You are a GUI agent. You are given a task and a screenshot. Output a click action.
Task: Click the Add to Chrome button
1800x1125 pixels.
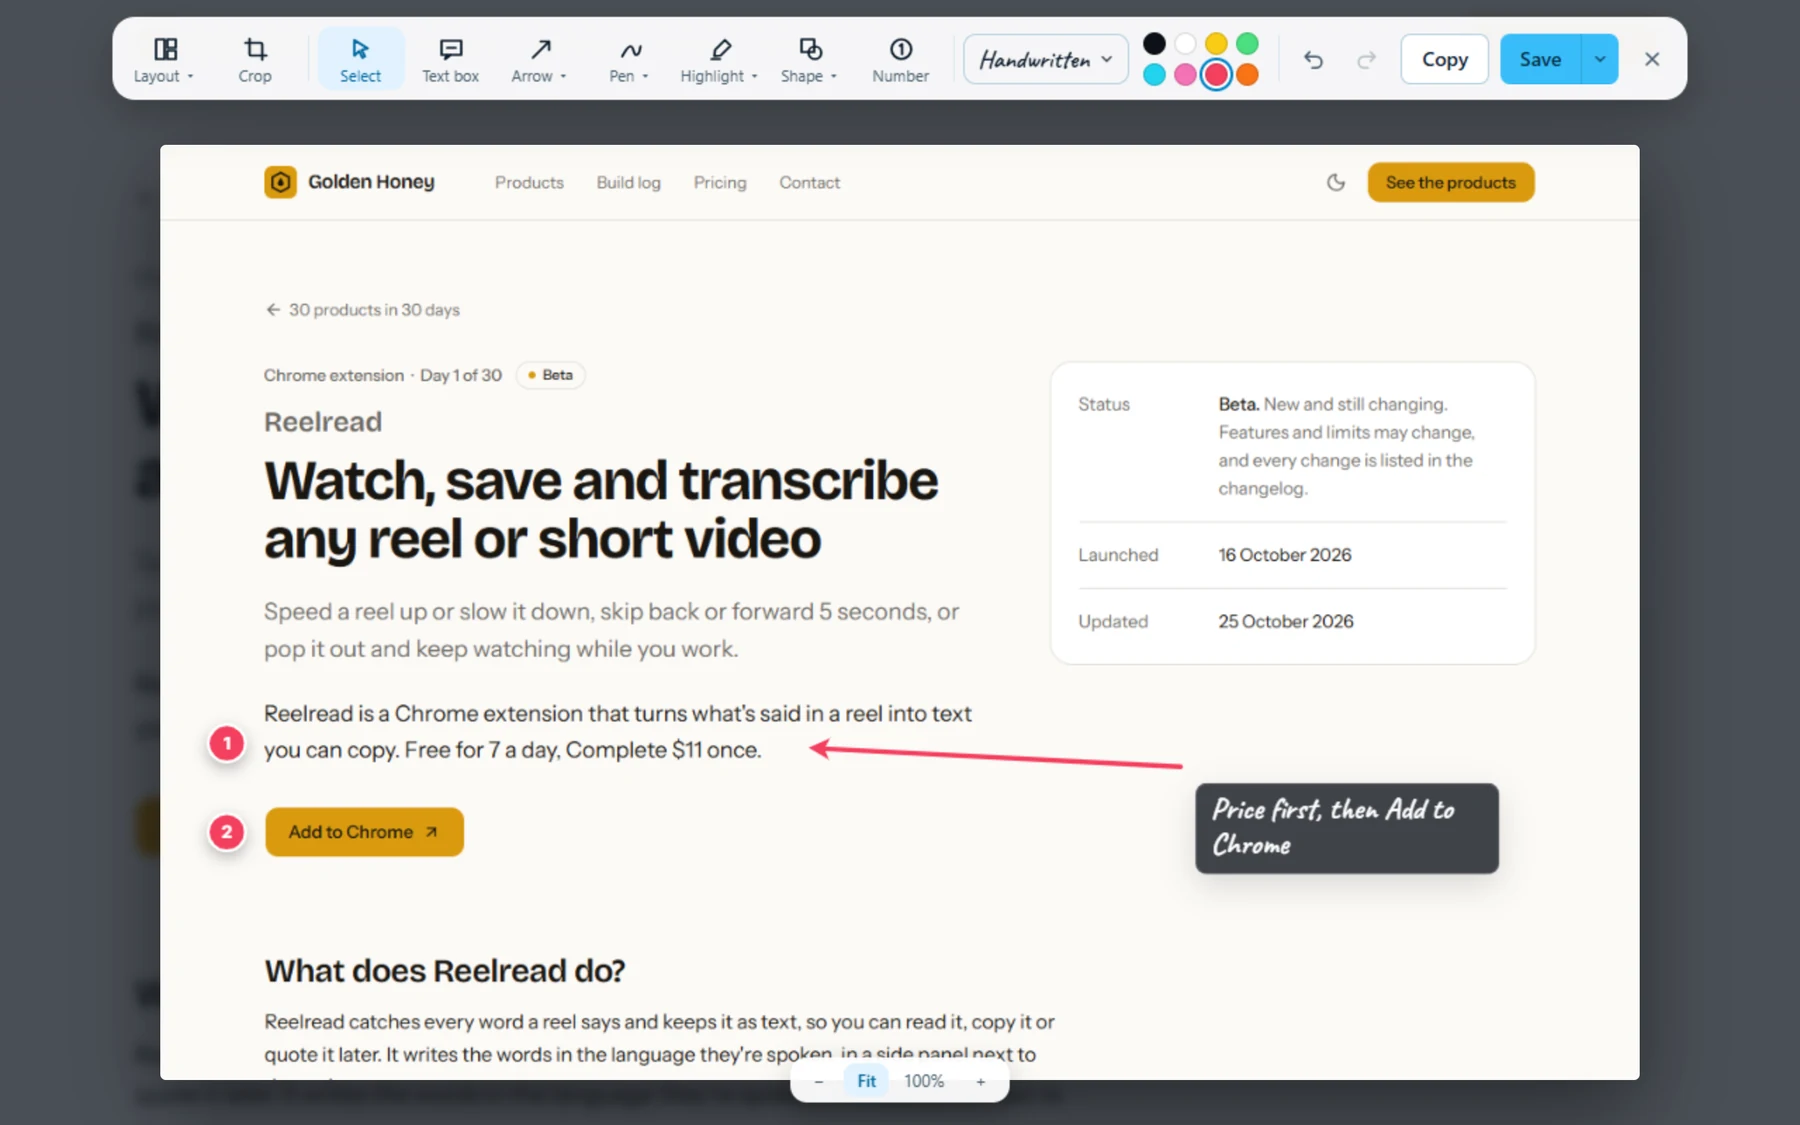[364, 832]
